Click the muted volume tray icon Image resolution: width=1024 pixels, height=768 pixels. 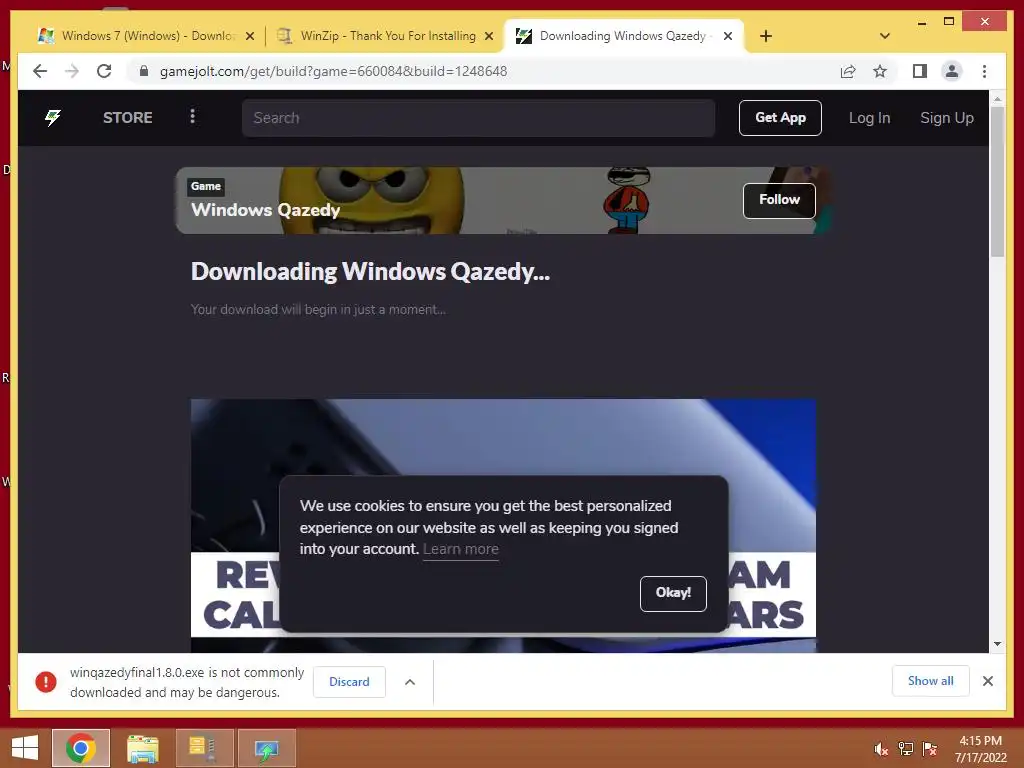[880, 749]
